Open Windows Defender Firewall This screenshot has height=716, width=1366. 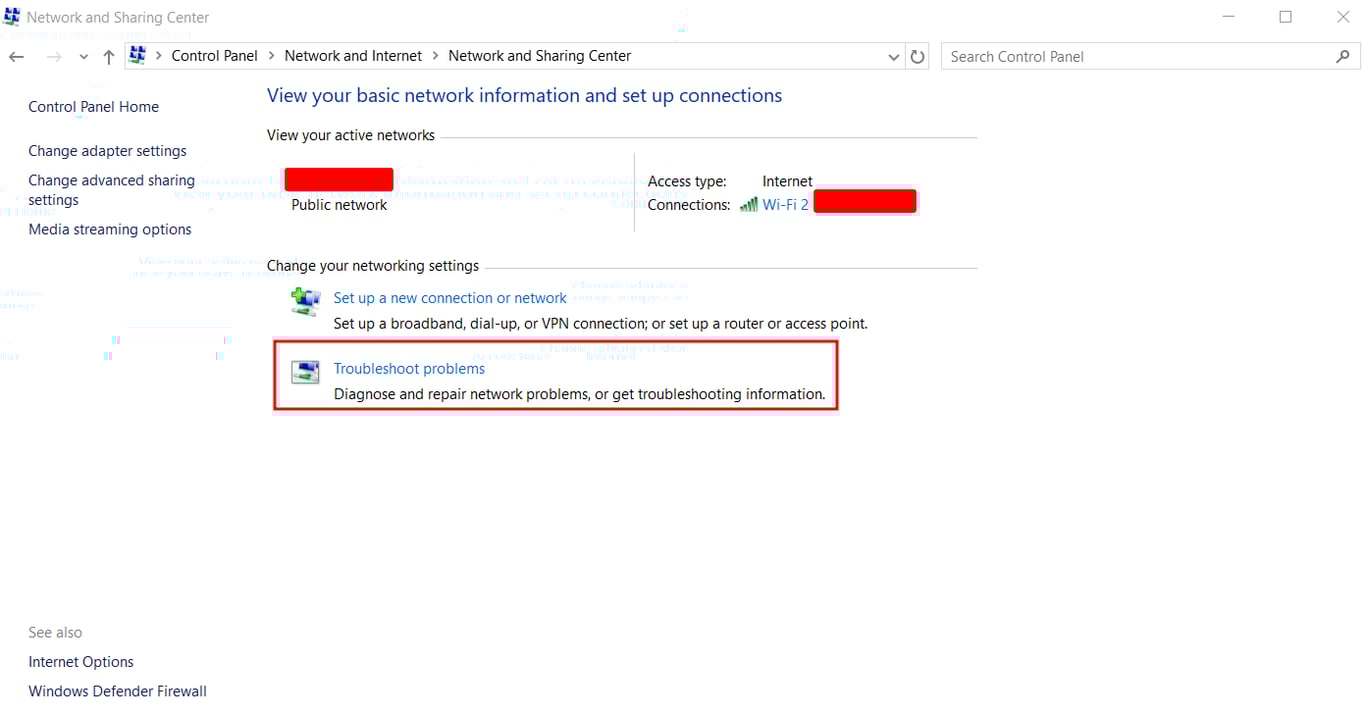pos(117,691)
